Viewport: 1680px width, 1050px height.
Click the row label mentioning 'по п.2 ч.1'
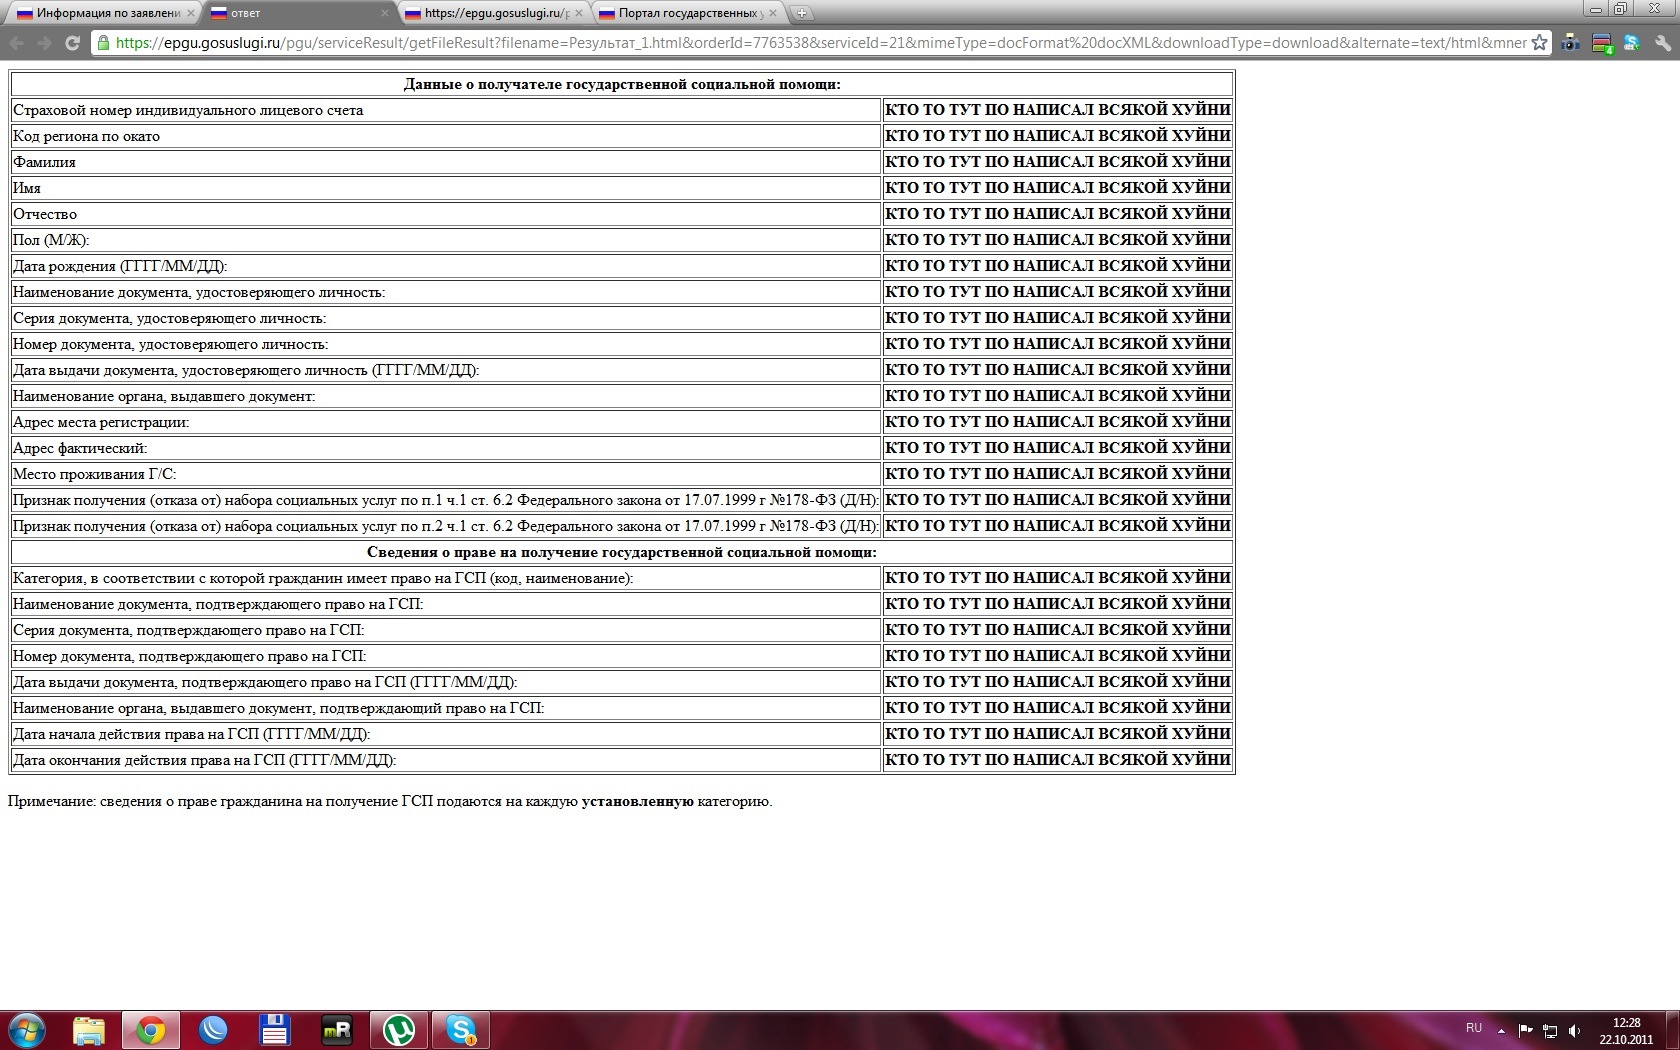446,526
